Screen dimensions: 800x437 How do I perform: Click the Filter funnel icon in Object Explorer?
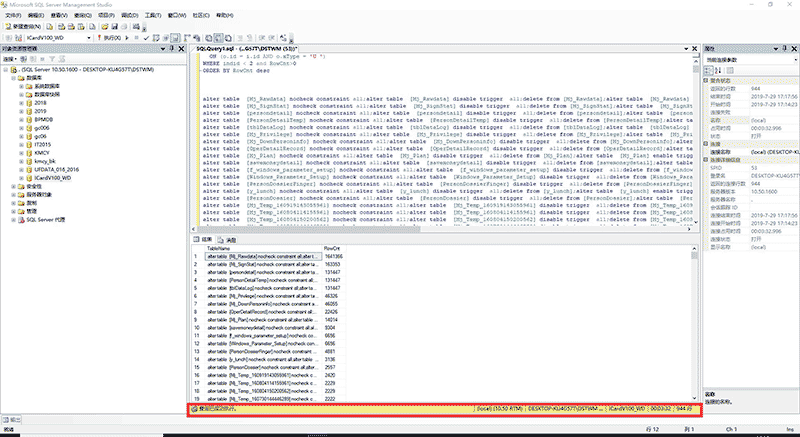coord(52,59)
